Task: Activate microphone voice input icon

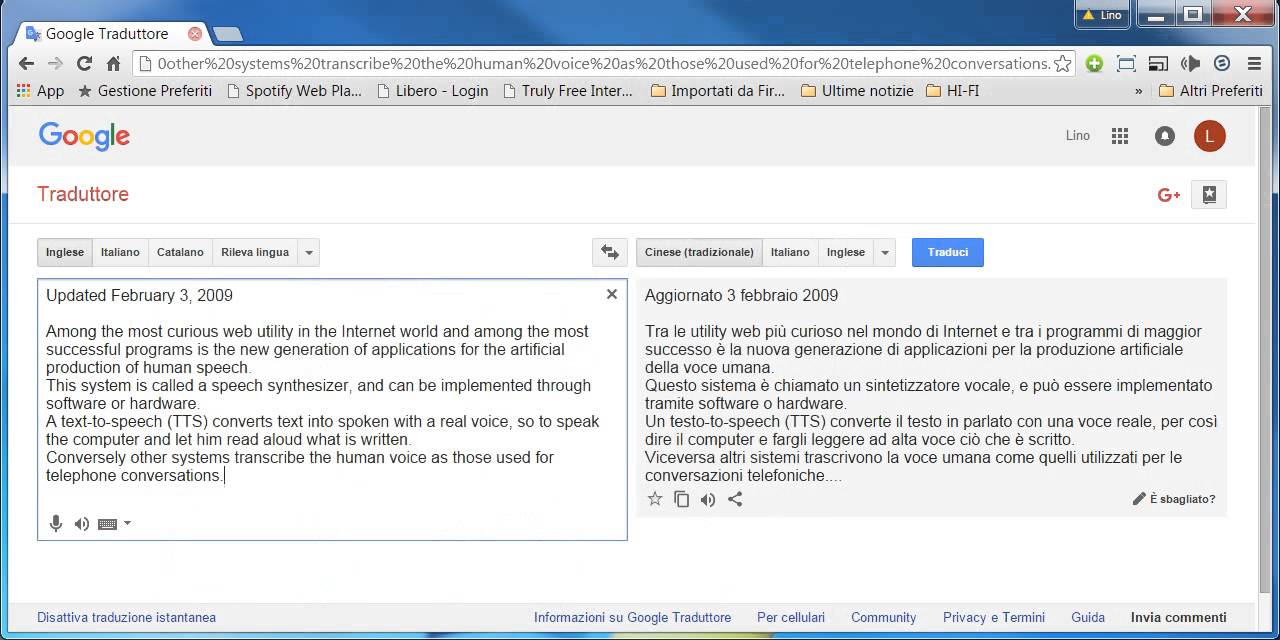Action: 56,523
